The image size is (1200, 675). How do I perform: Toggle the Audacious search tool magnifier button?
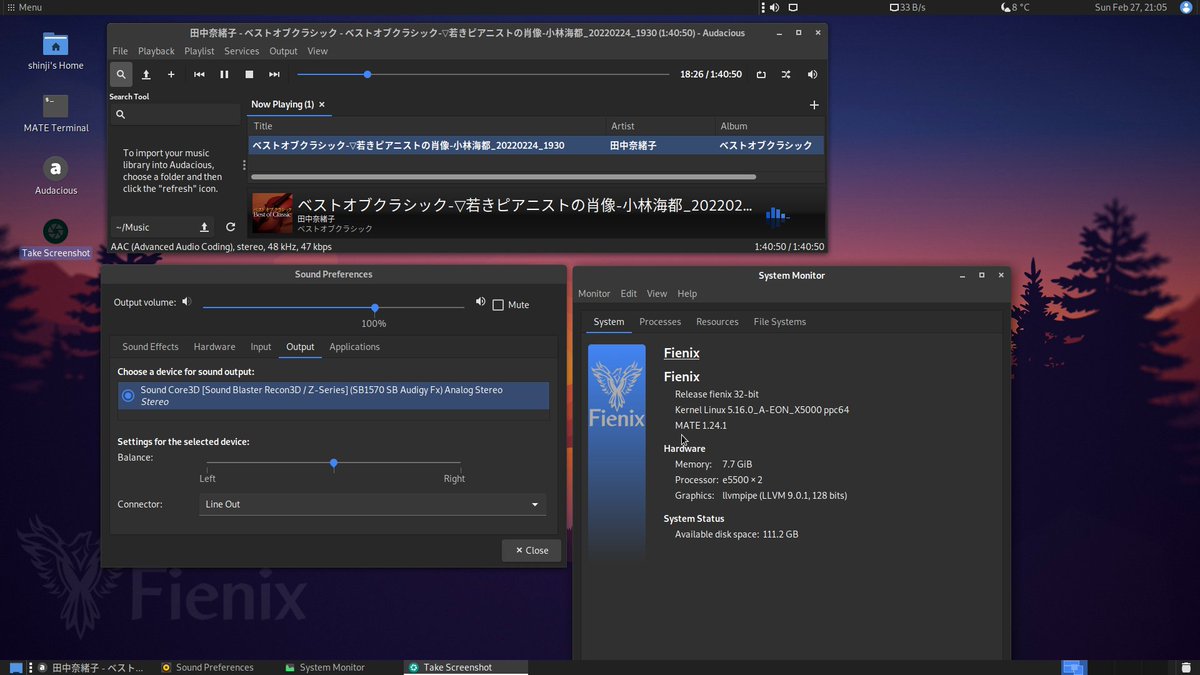click(x=121, y=74)
